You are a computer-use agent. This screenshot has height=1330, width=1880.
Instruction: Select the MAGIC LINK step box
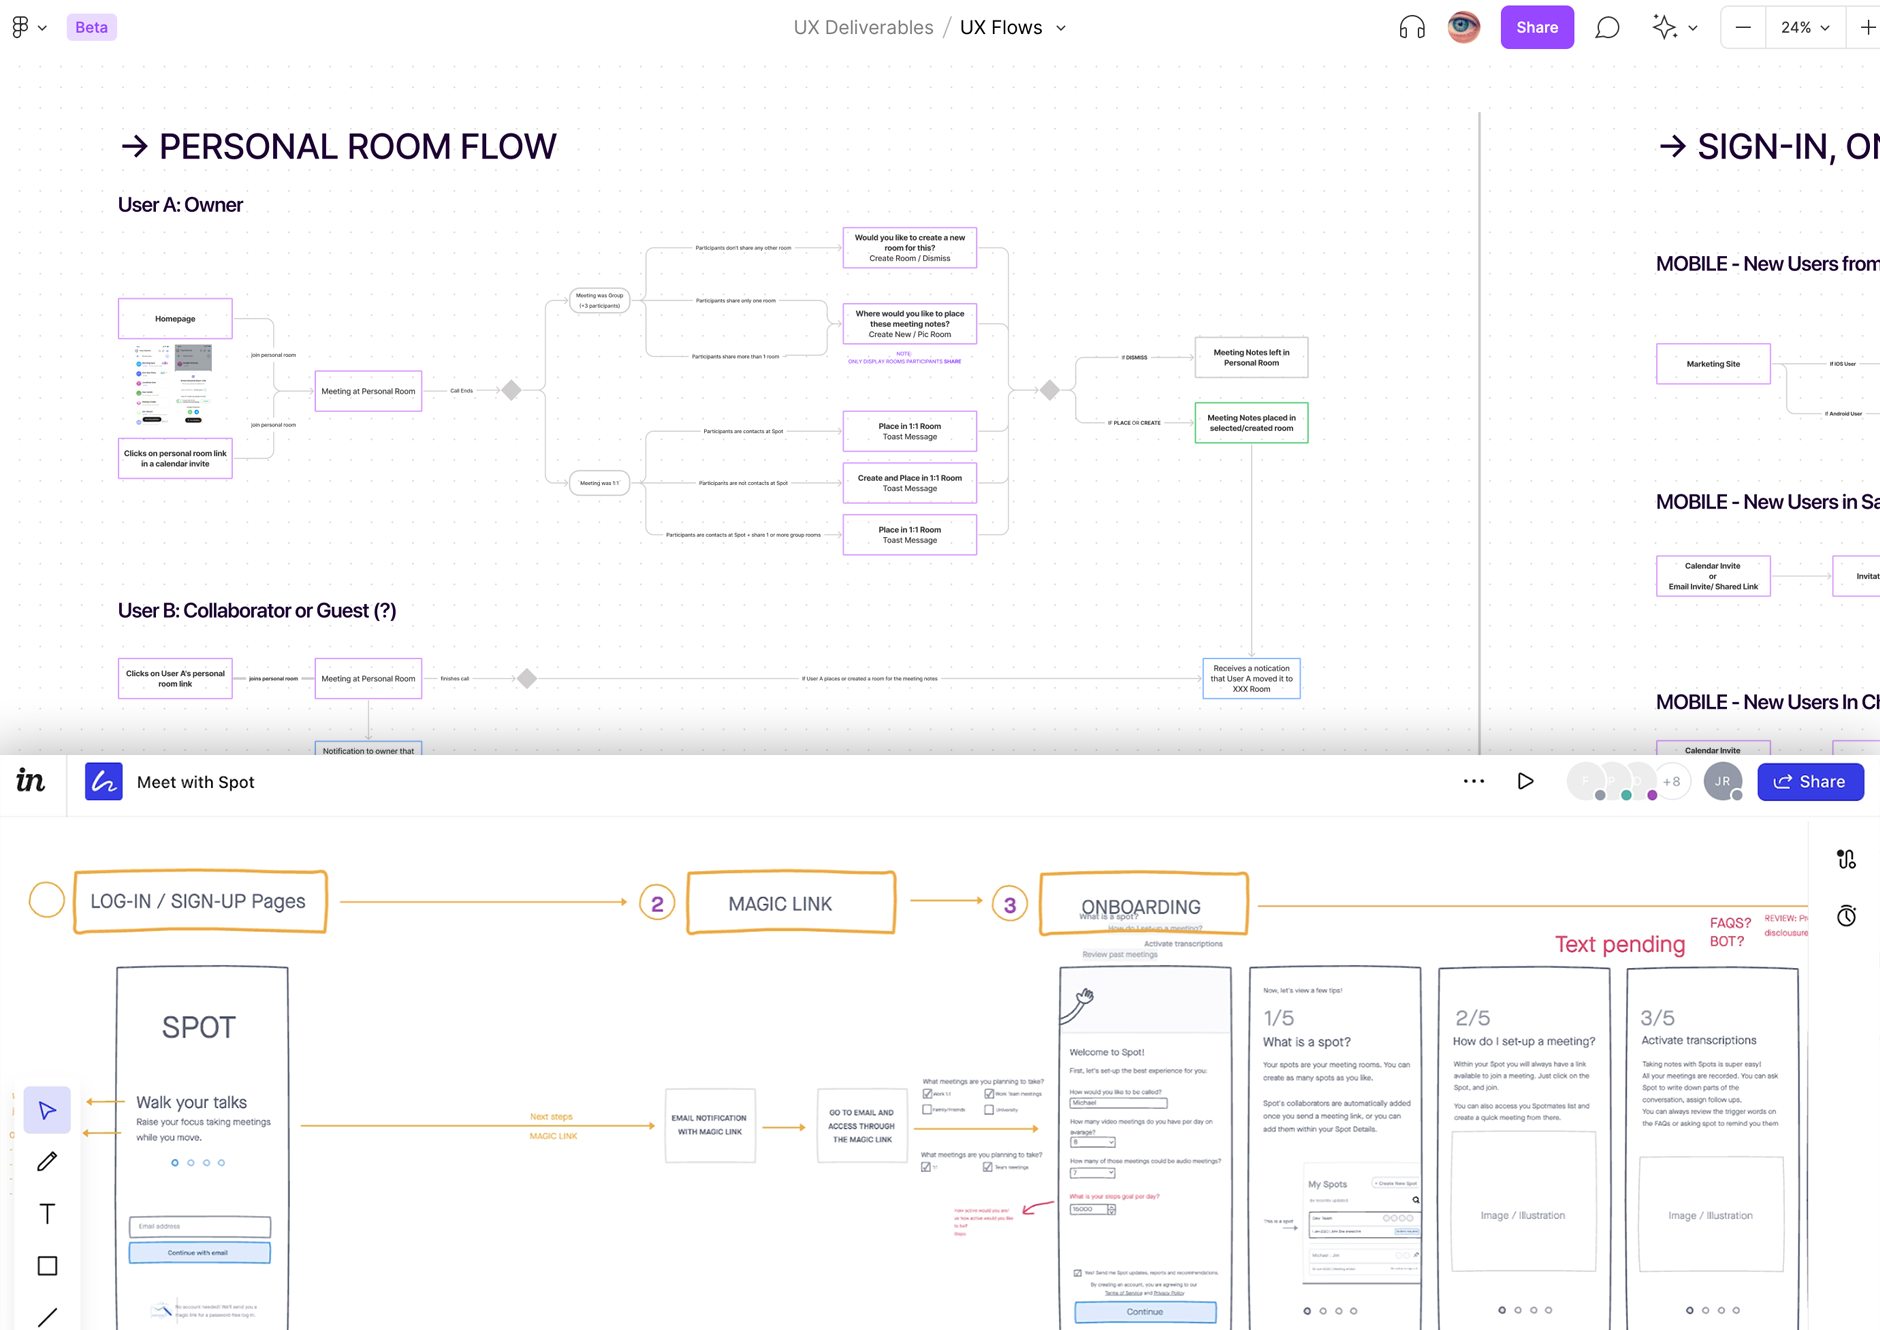pyautogui.click(x=791, y=903)
